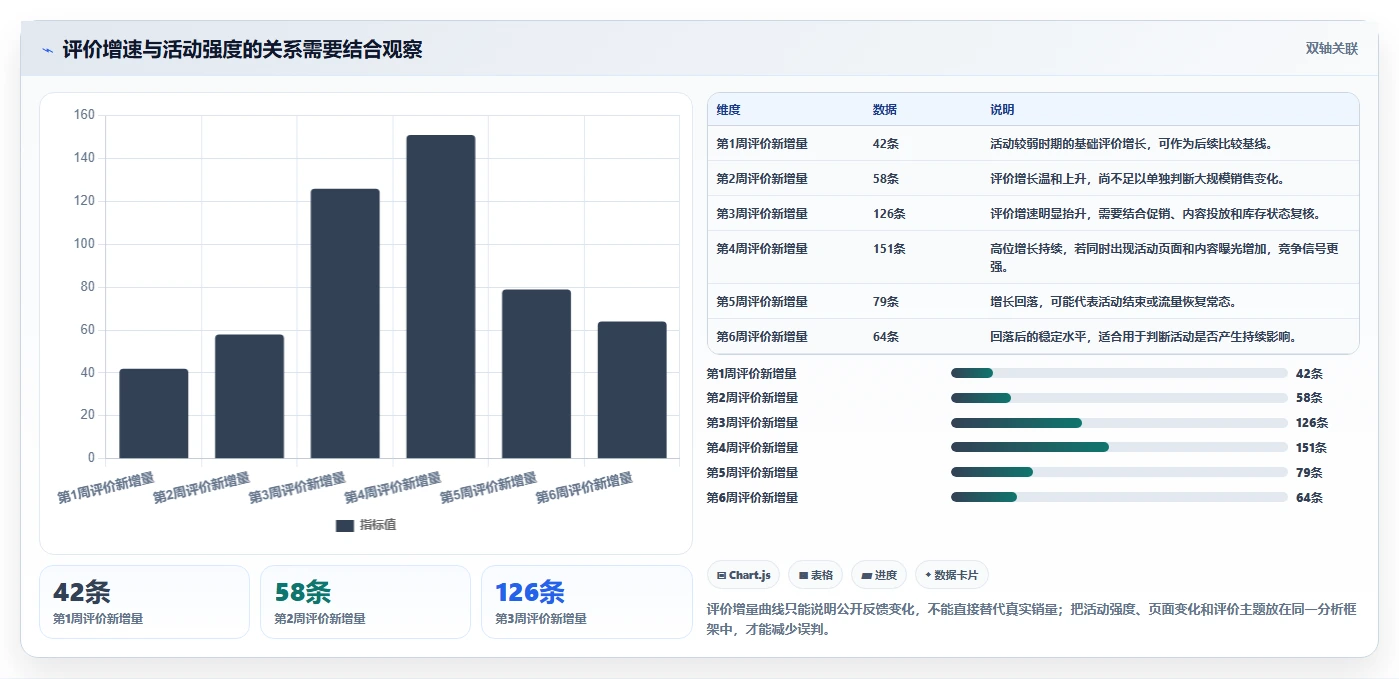1399x679 pixels.
Task: Click the 第4周评价新增量 tallest bar
Action: tap(441, 297)
